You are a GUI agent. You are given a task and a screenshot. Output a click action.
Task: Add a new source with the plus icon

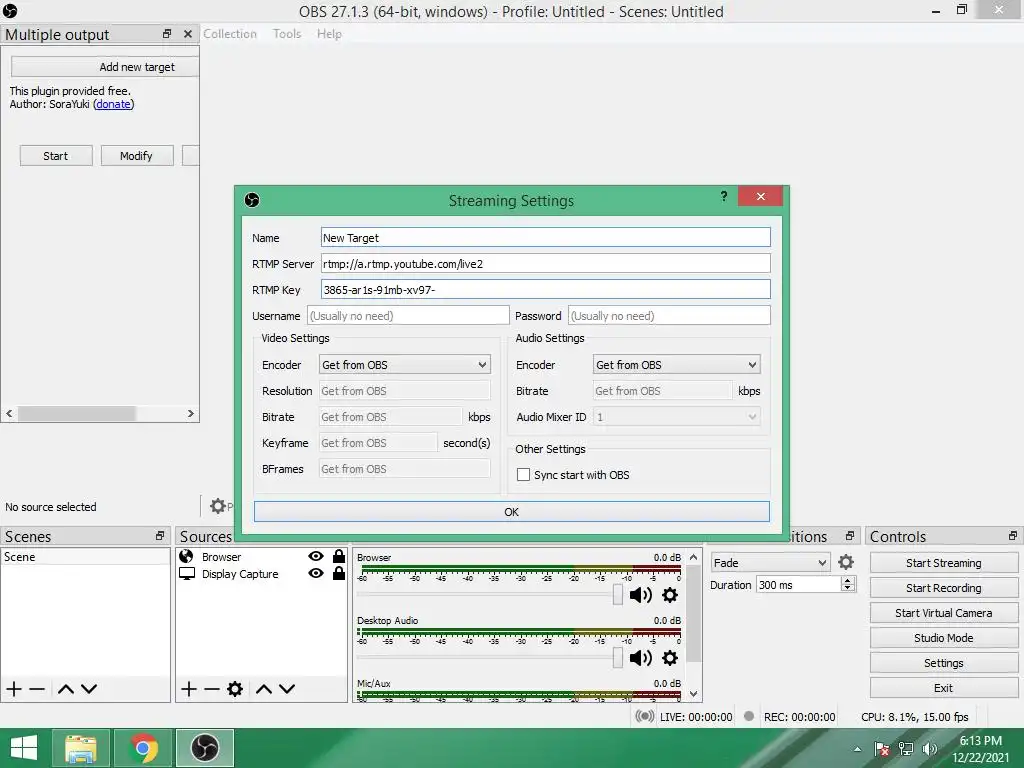(189, 688)
